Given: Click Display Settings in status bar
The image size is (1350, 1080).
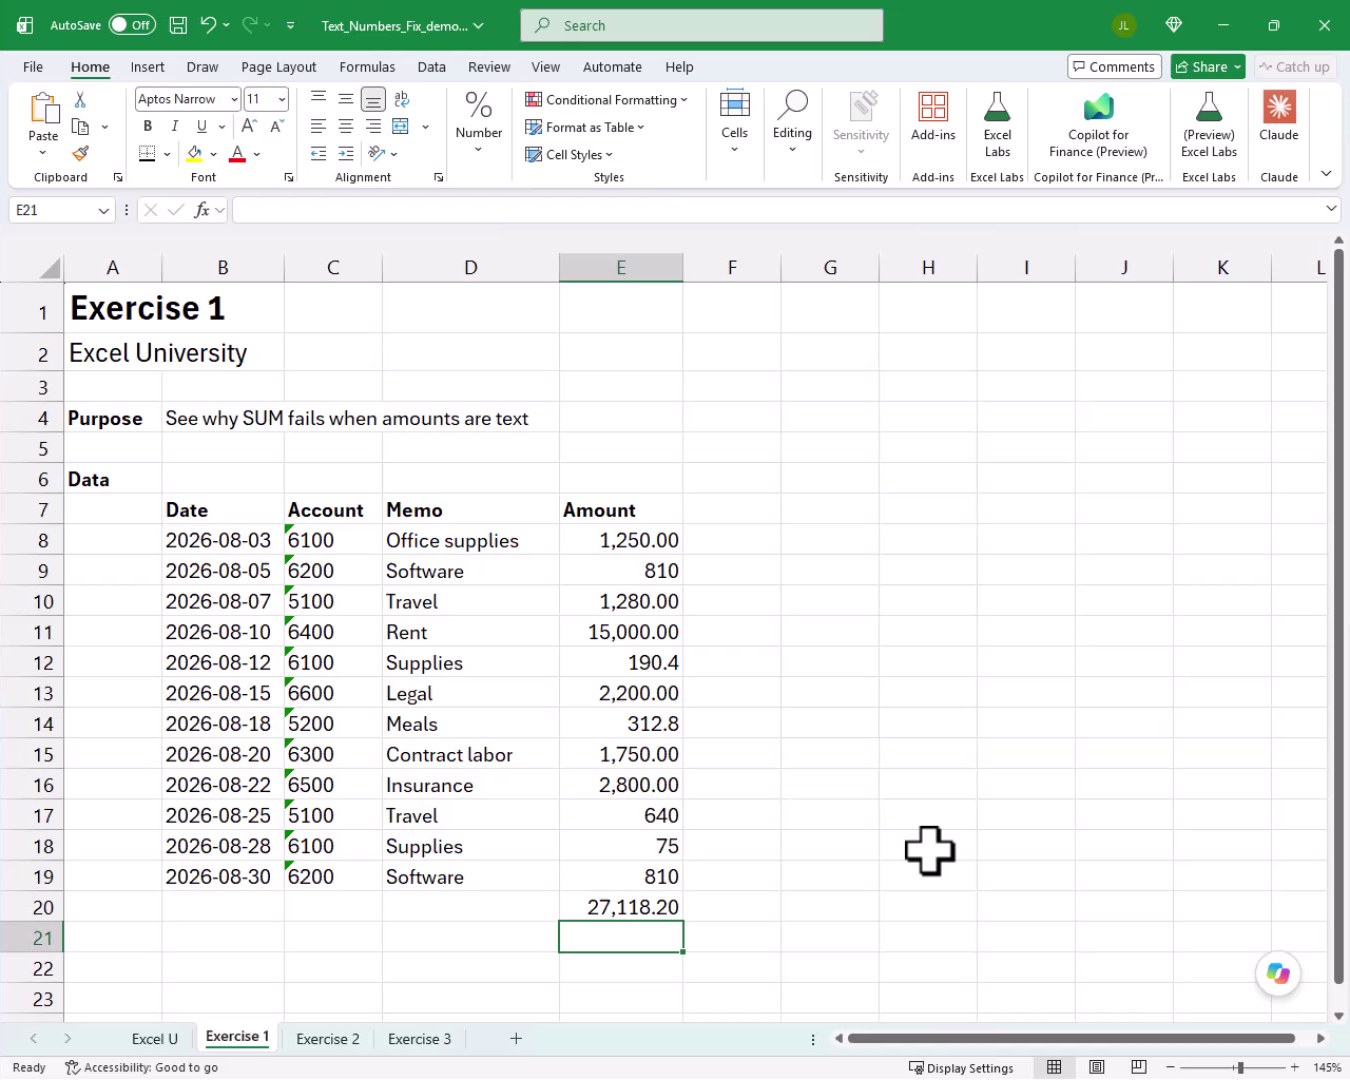Looking at the screenshot, I should click(x=960, y=1068).
